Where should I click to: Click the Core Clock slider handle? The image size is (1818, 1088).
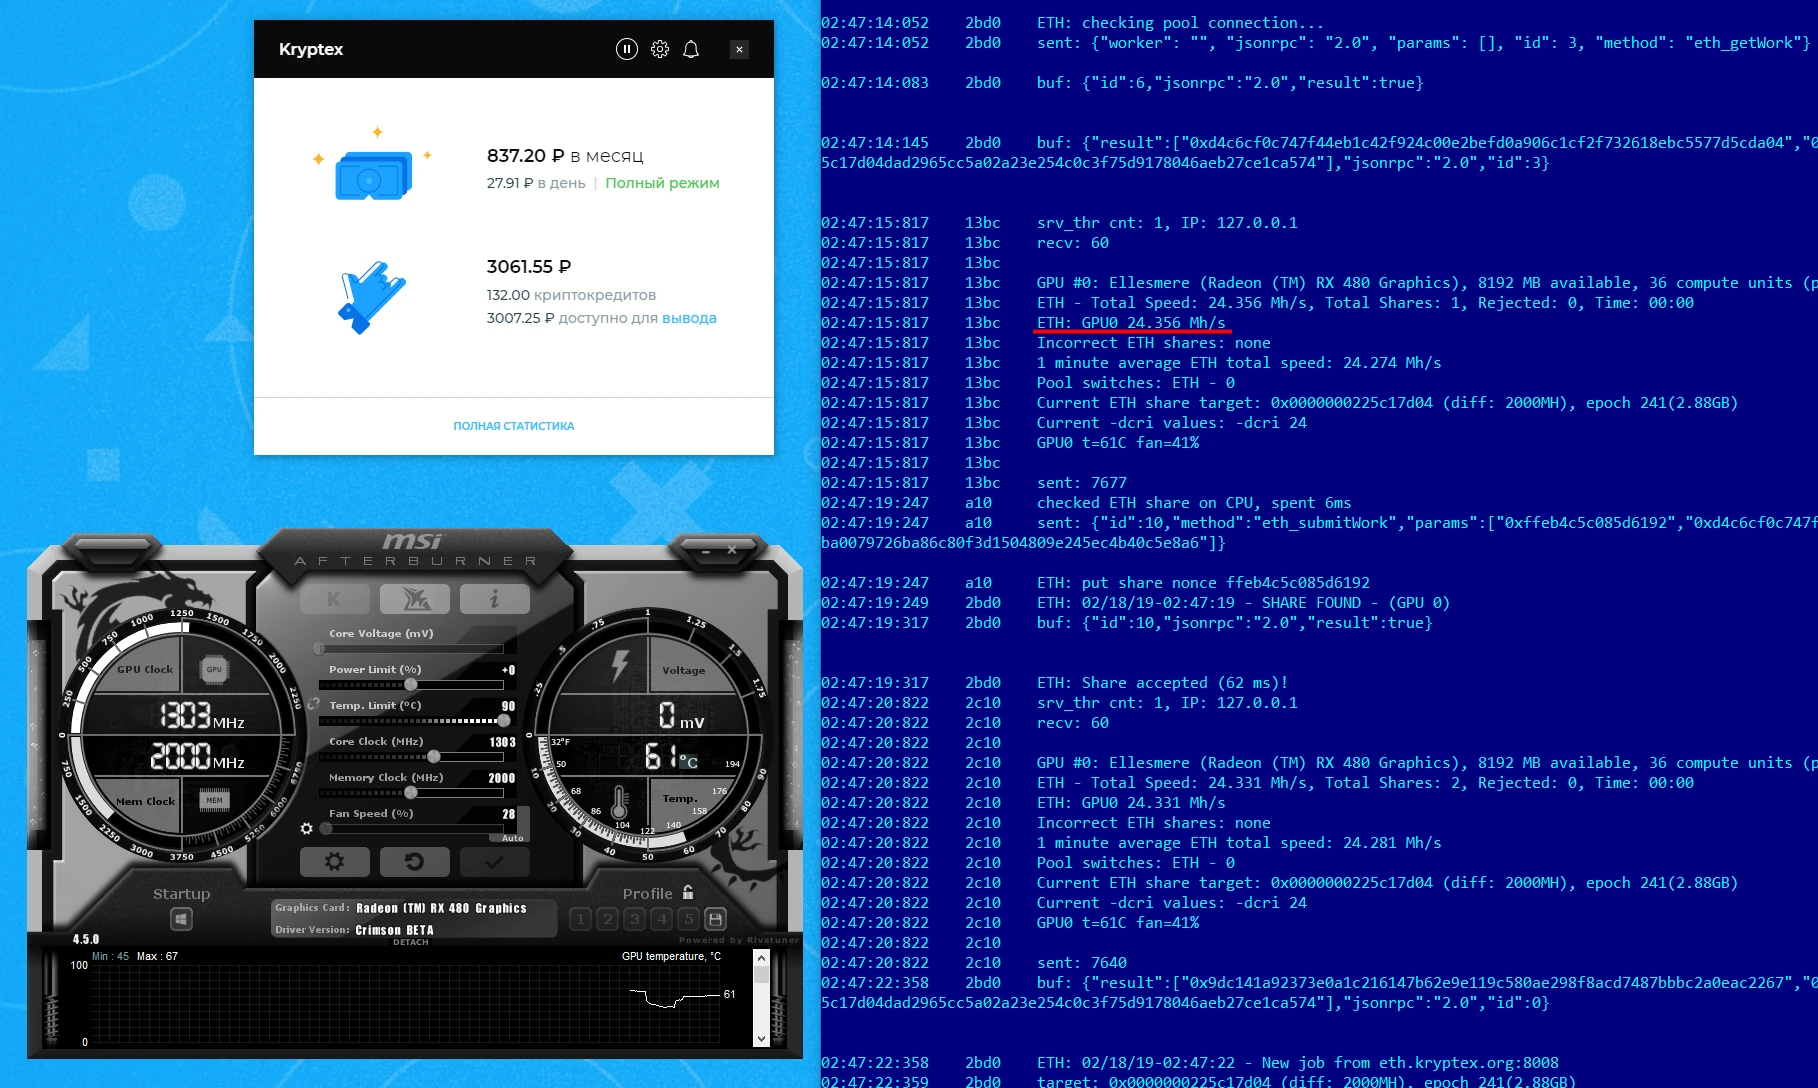point(433,757)
